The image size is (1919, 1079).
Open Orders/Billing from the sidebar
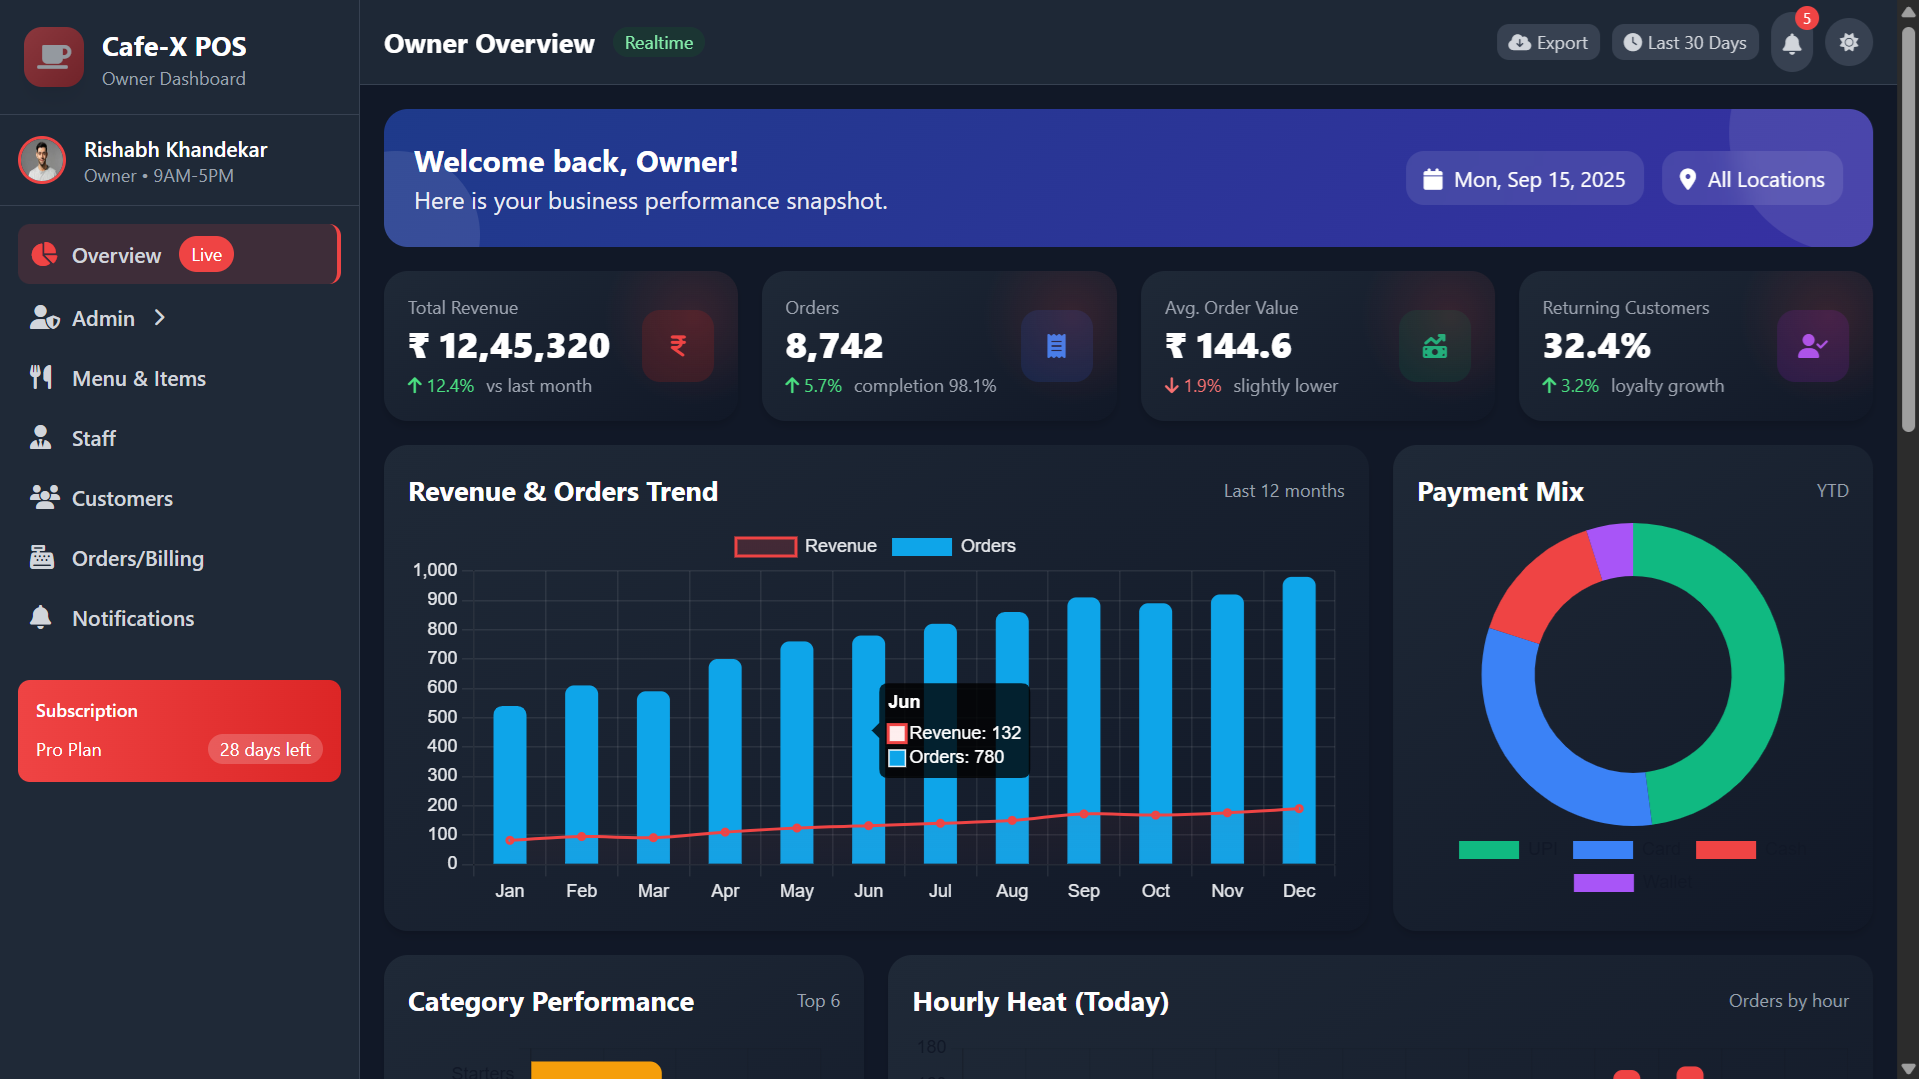point(137,559)
